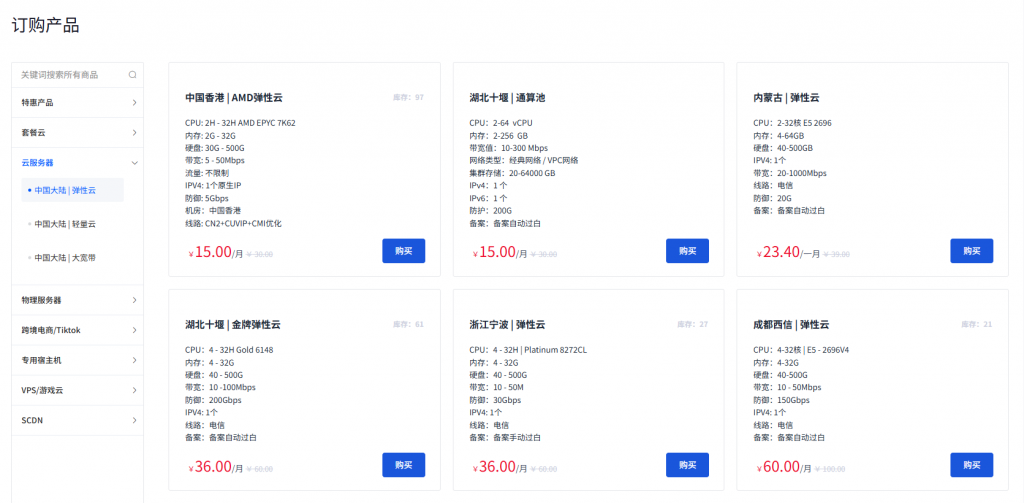Purchase the 内蒙古 弹性云 plan

pyautogui.click(x=971, y=251)
